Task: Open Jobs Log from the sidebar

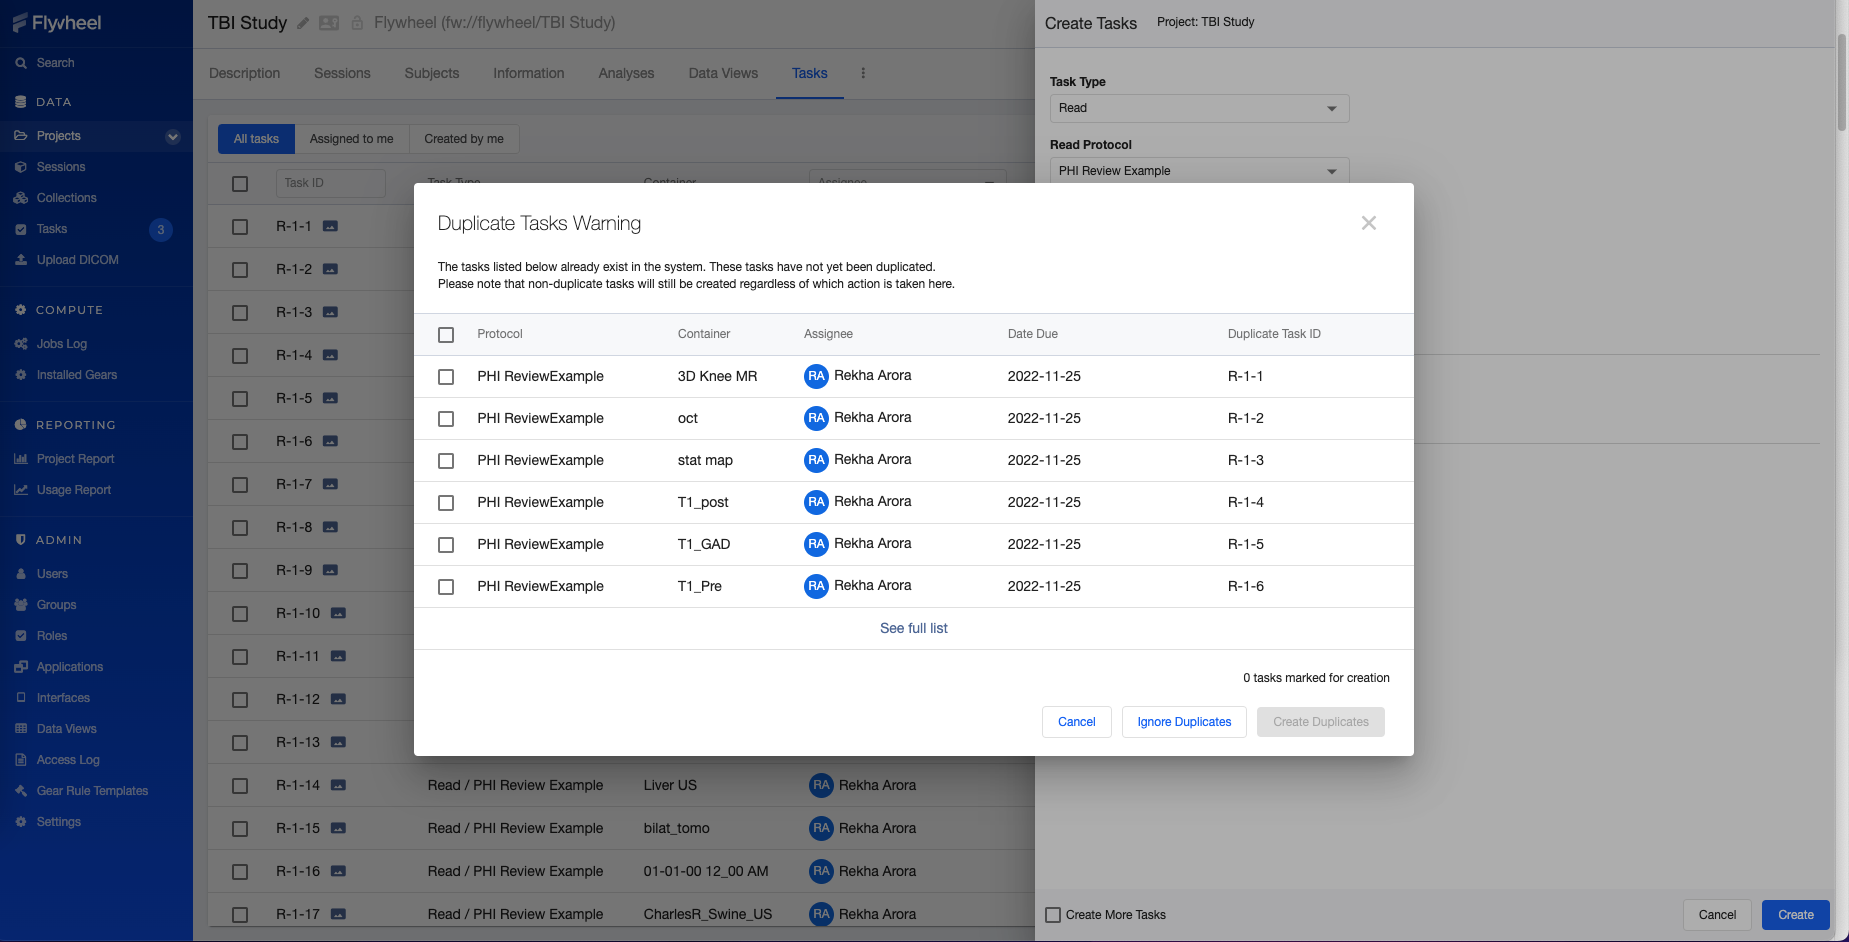Action: point(61,344)
